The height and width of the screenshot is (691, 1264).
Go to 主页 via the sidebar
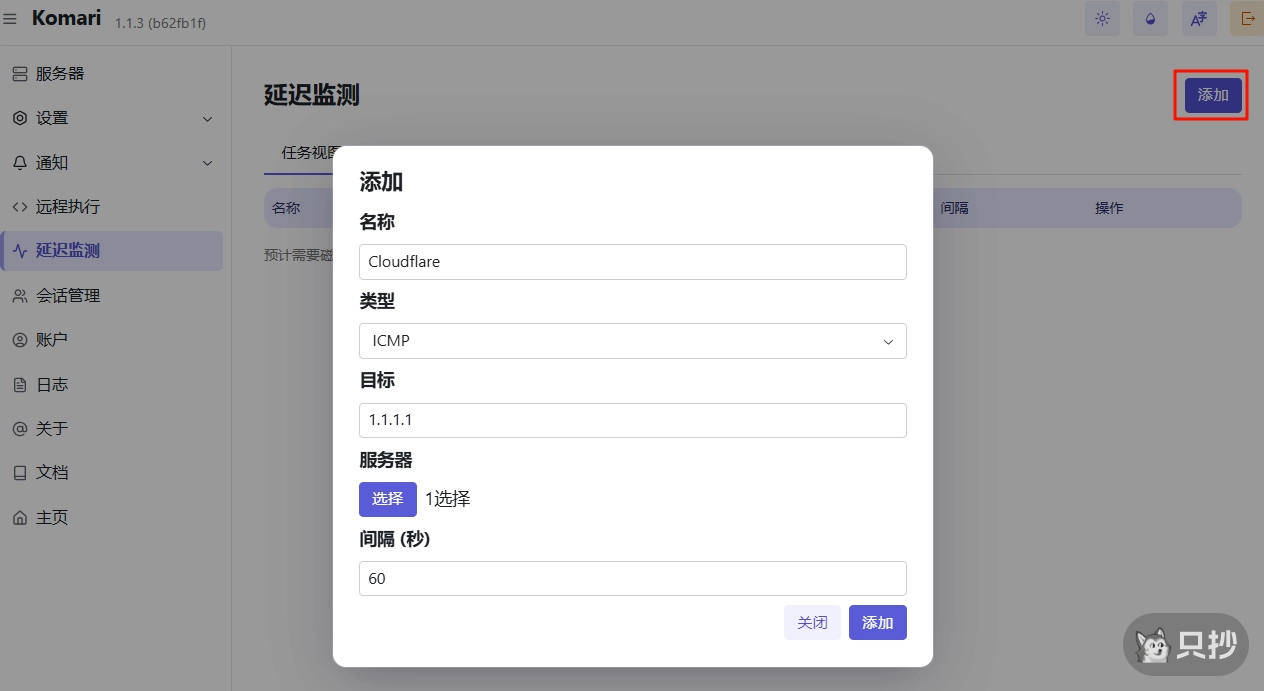click(x=53, y=517)
